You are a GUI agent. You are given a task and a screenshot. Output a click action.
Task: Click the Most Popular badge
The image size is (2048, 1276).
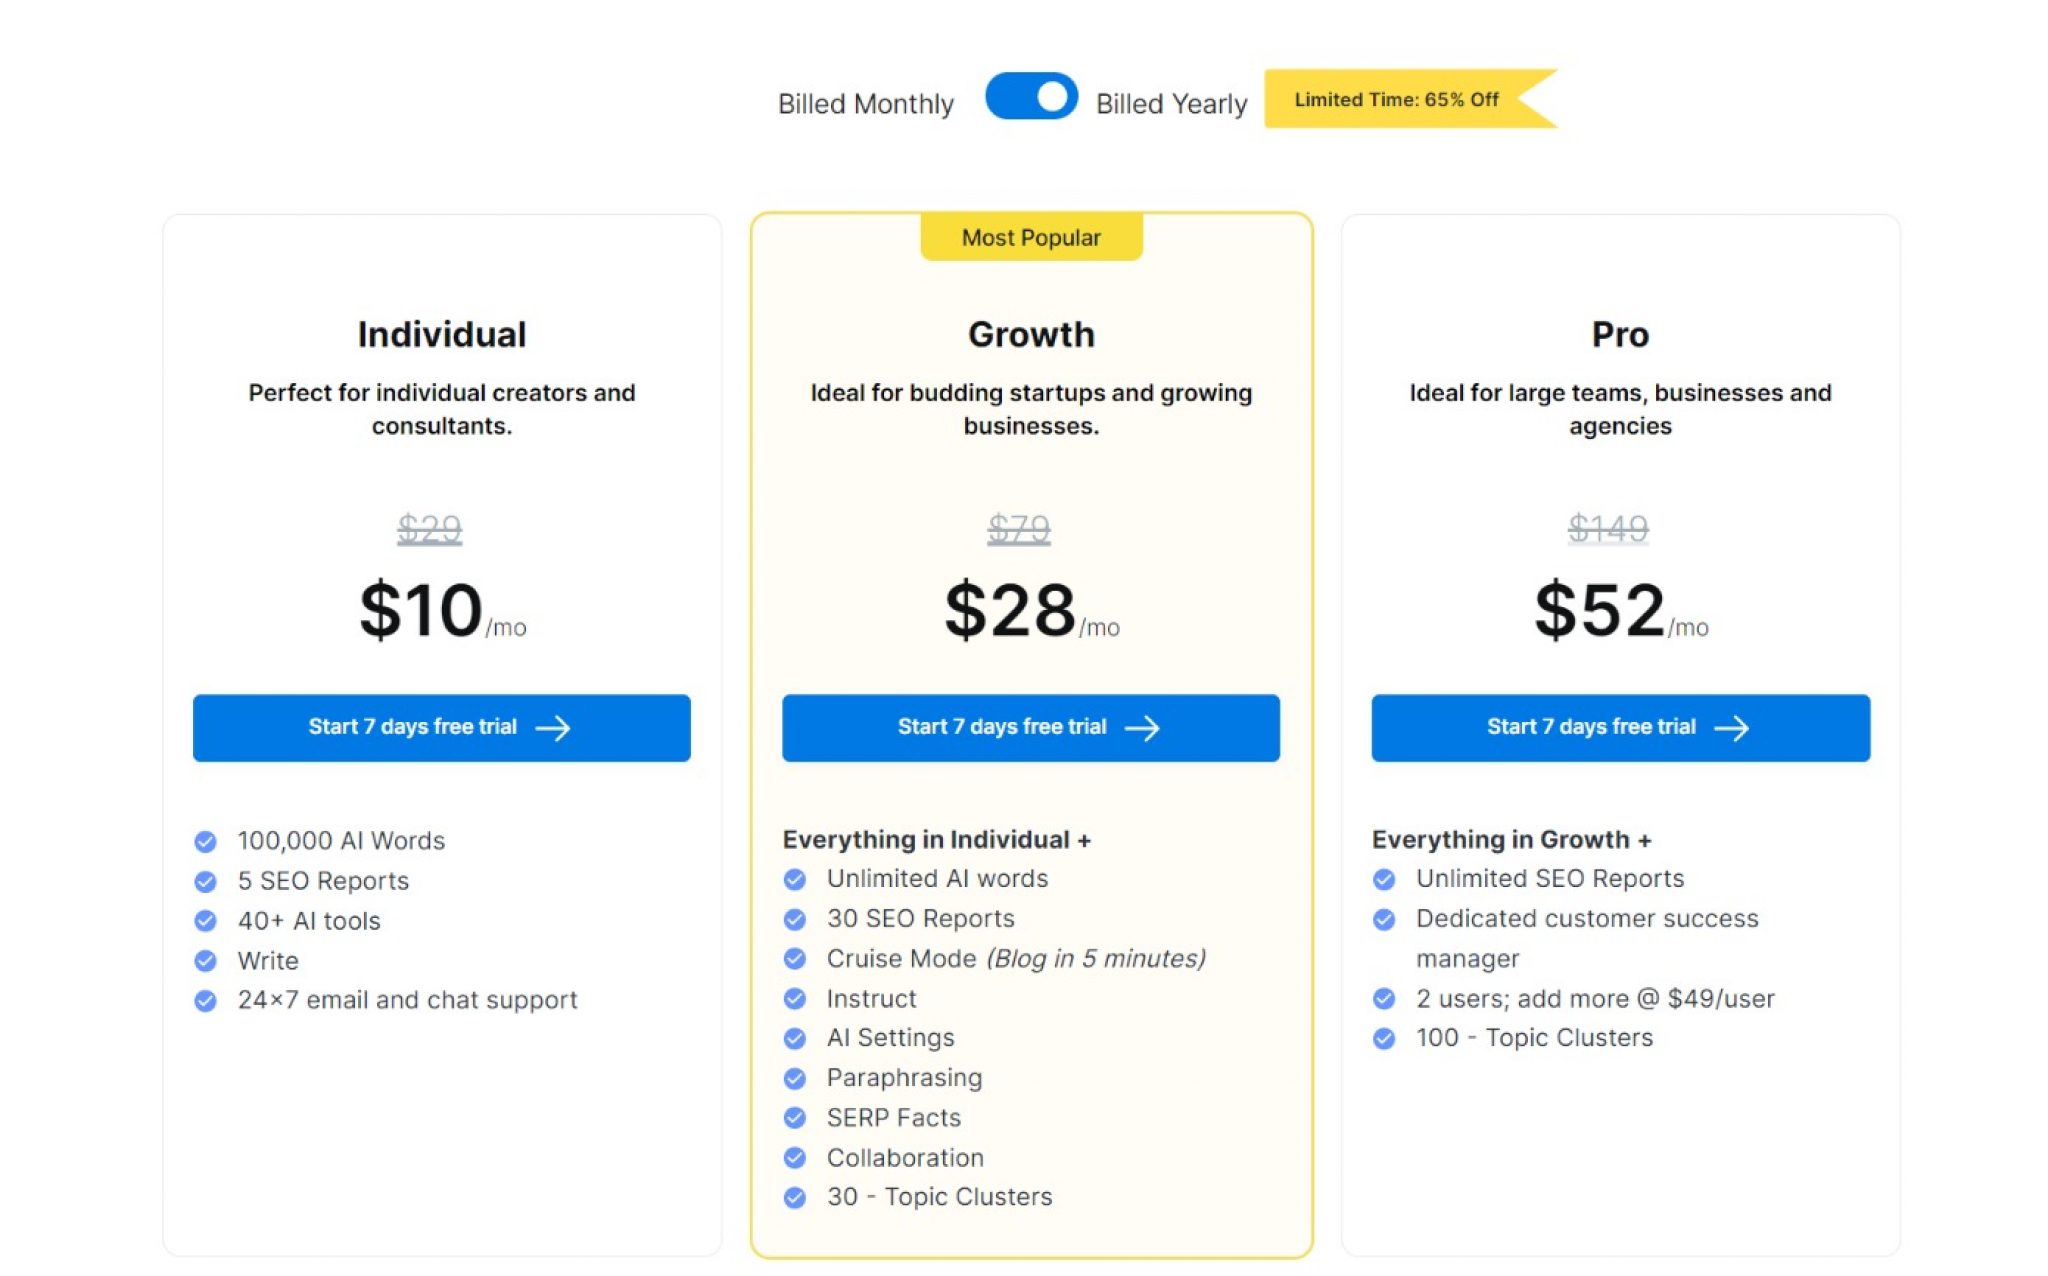pyautogui.click(x=1031, y=238)
